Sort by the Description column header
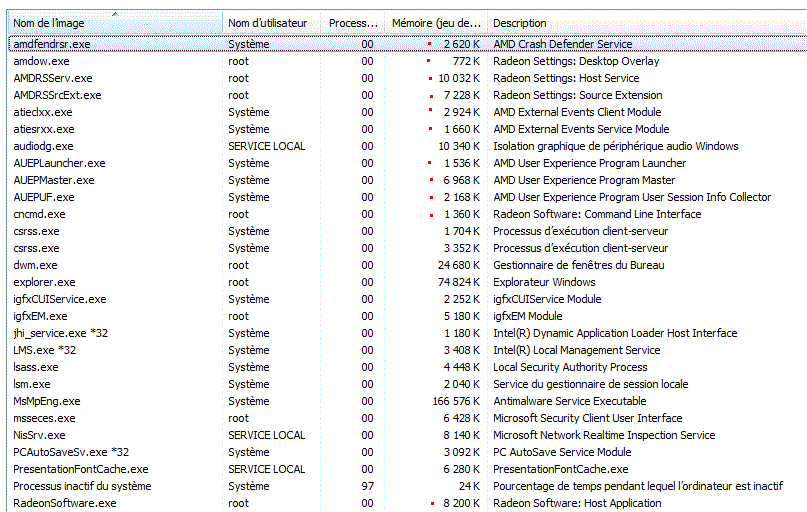This screenshot has height=512, width=807. pyautogui.click(x=647, y=23)
